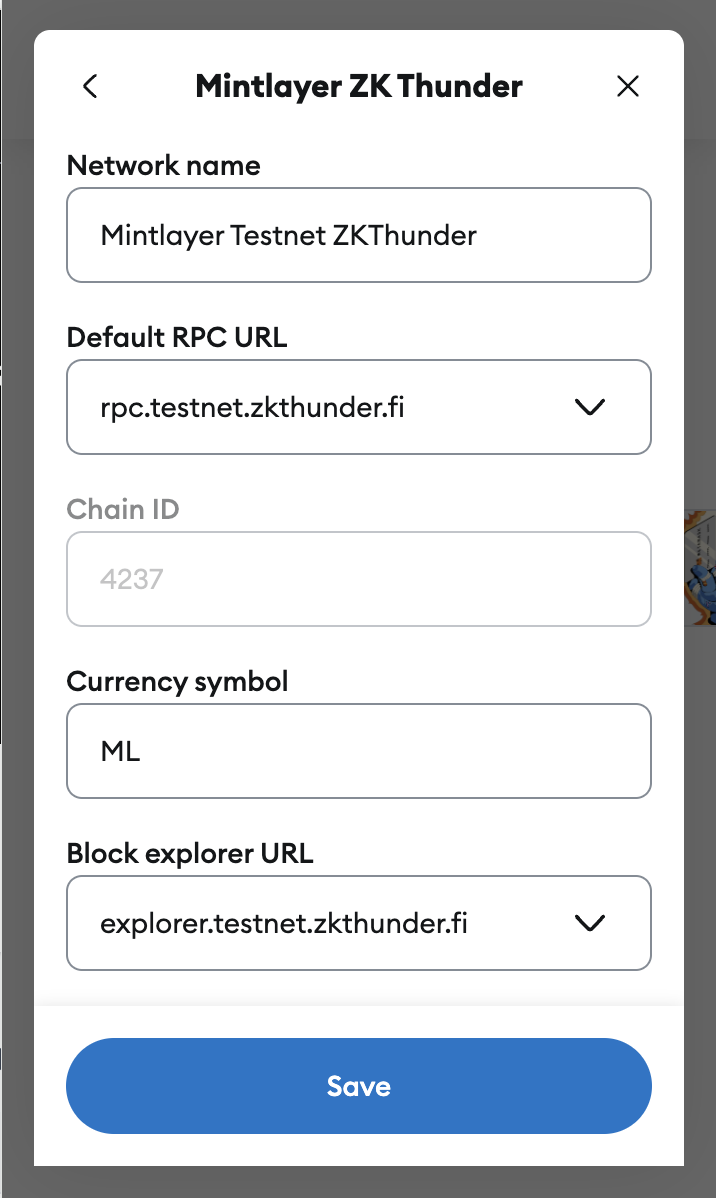This screenshot has width=716, height=1198.
Task: Close the Mintlayer ZK Thunder dialog
Action: tap(628, 87)
